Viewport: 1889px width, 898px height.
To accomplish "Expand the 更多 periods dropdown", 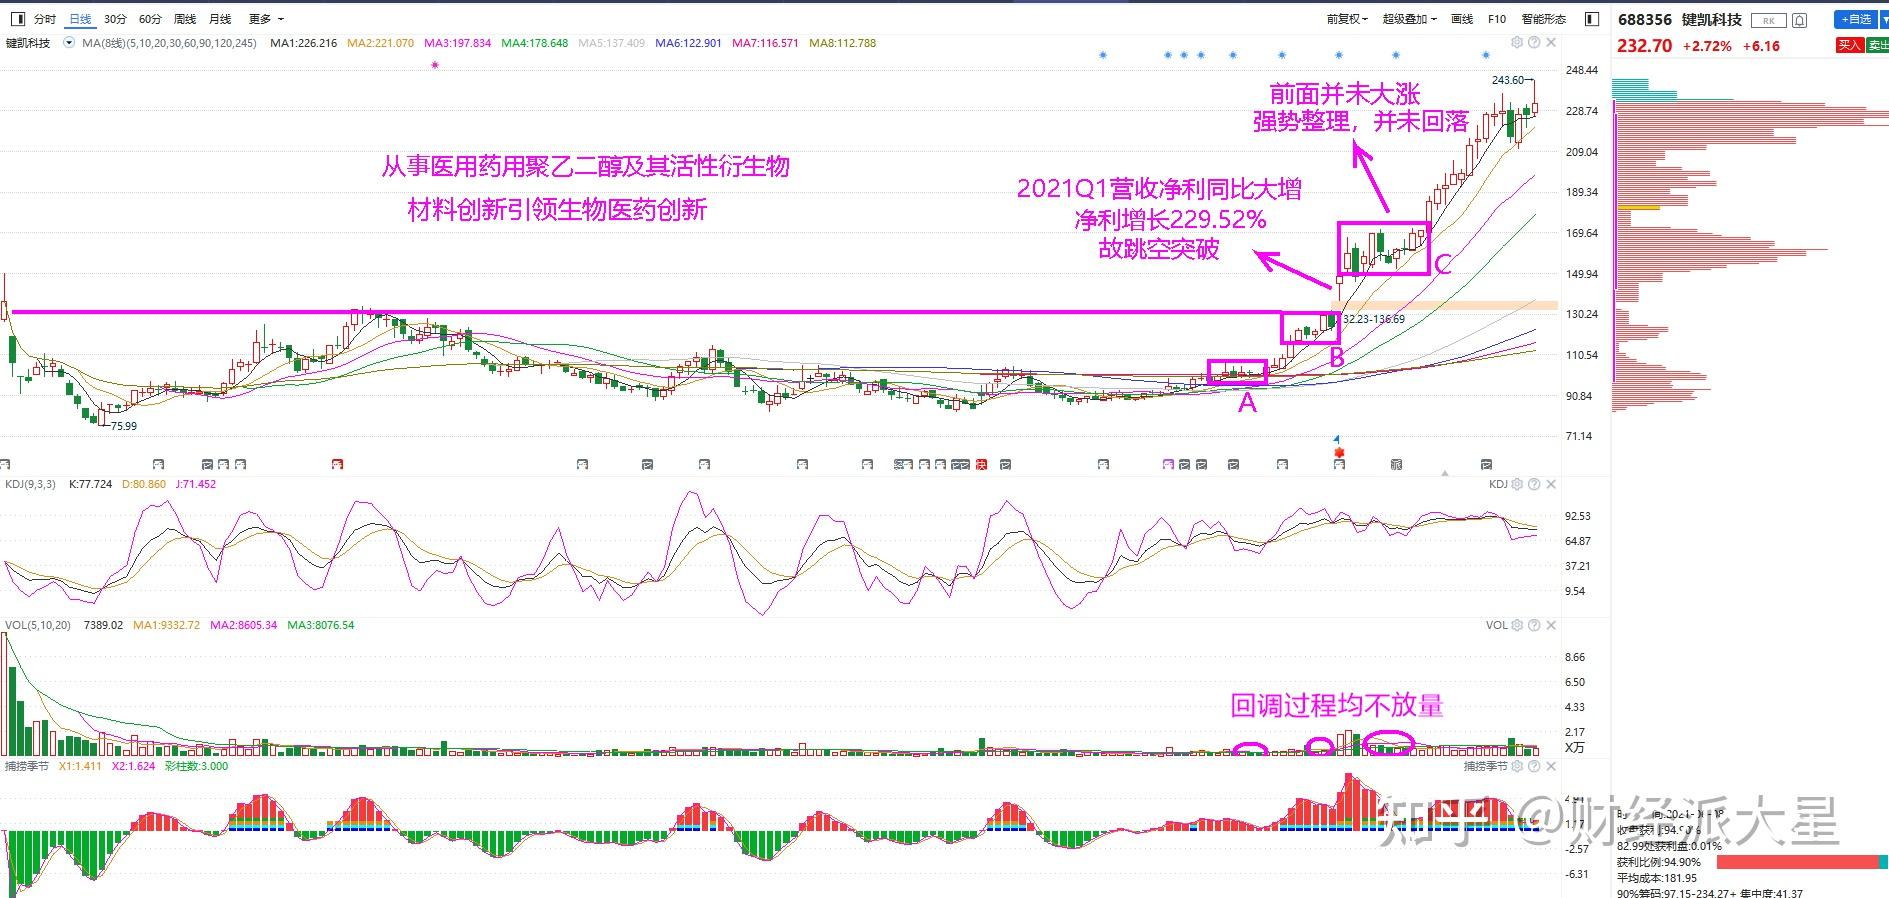I will [266, 19].
